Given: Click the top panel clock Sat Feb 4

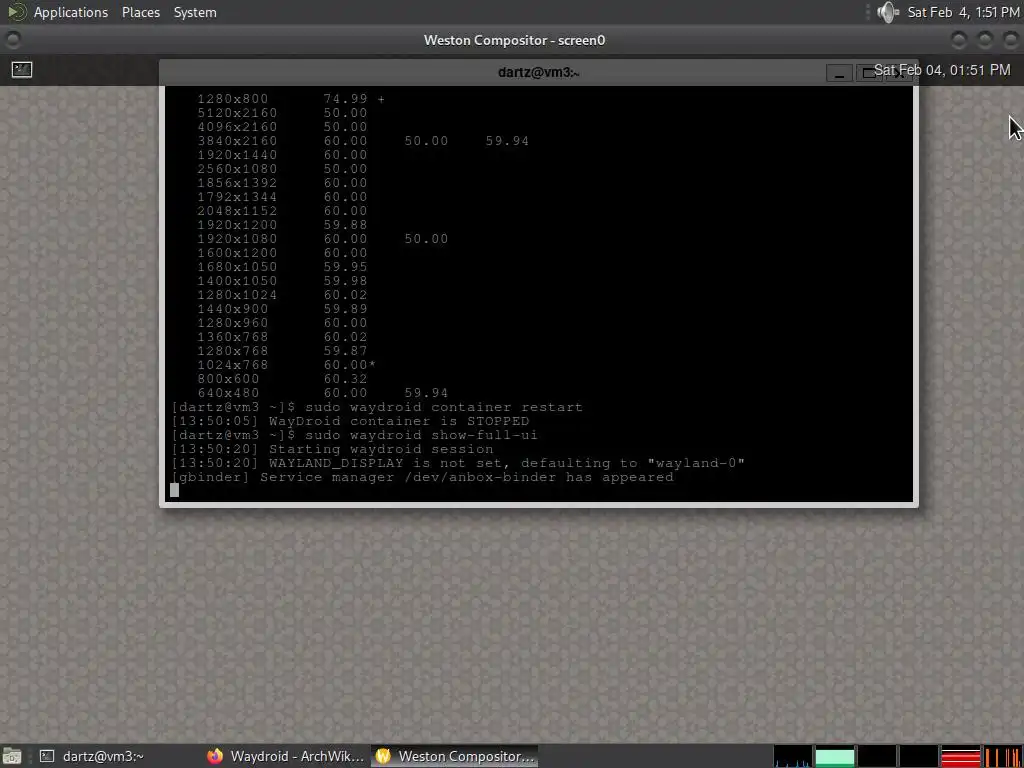Looking at the screenshot, I should tap(963, 12).
